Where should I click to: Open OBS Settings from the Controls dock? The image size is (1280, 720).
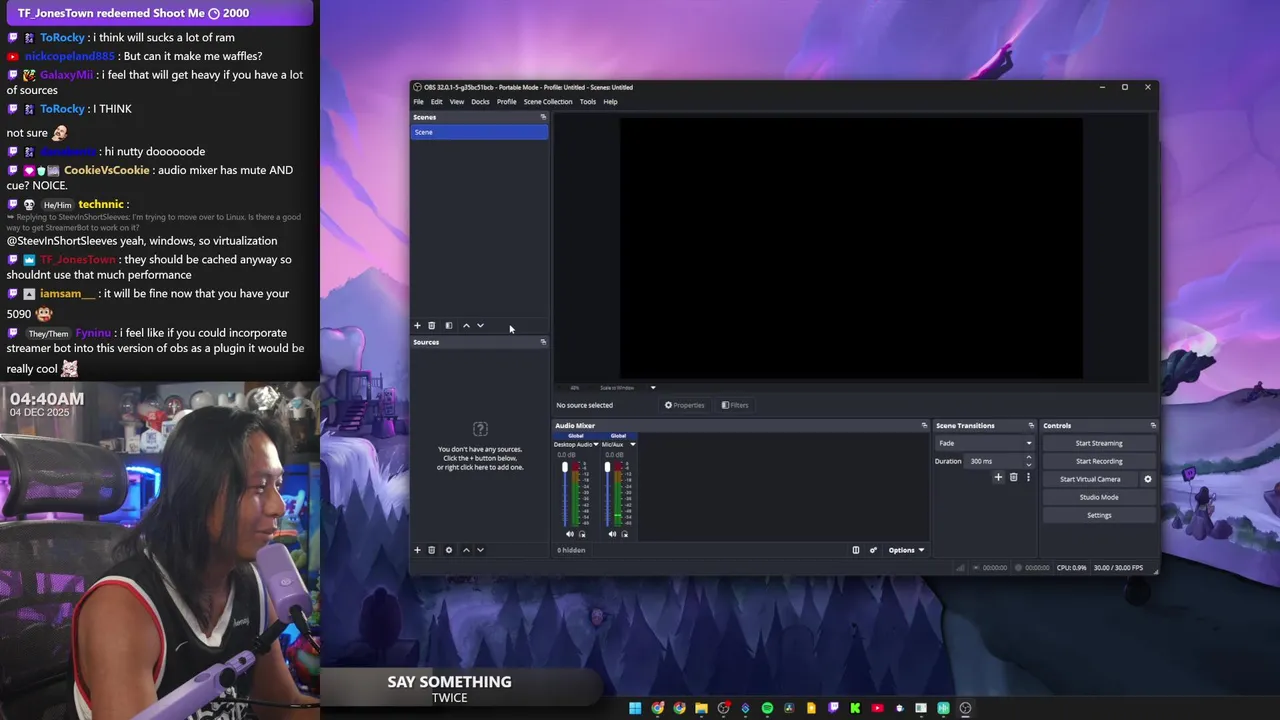(x=1099, y=515)
